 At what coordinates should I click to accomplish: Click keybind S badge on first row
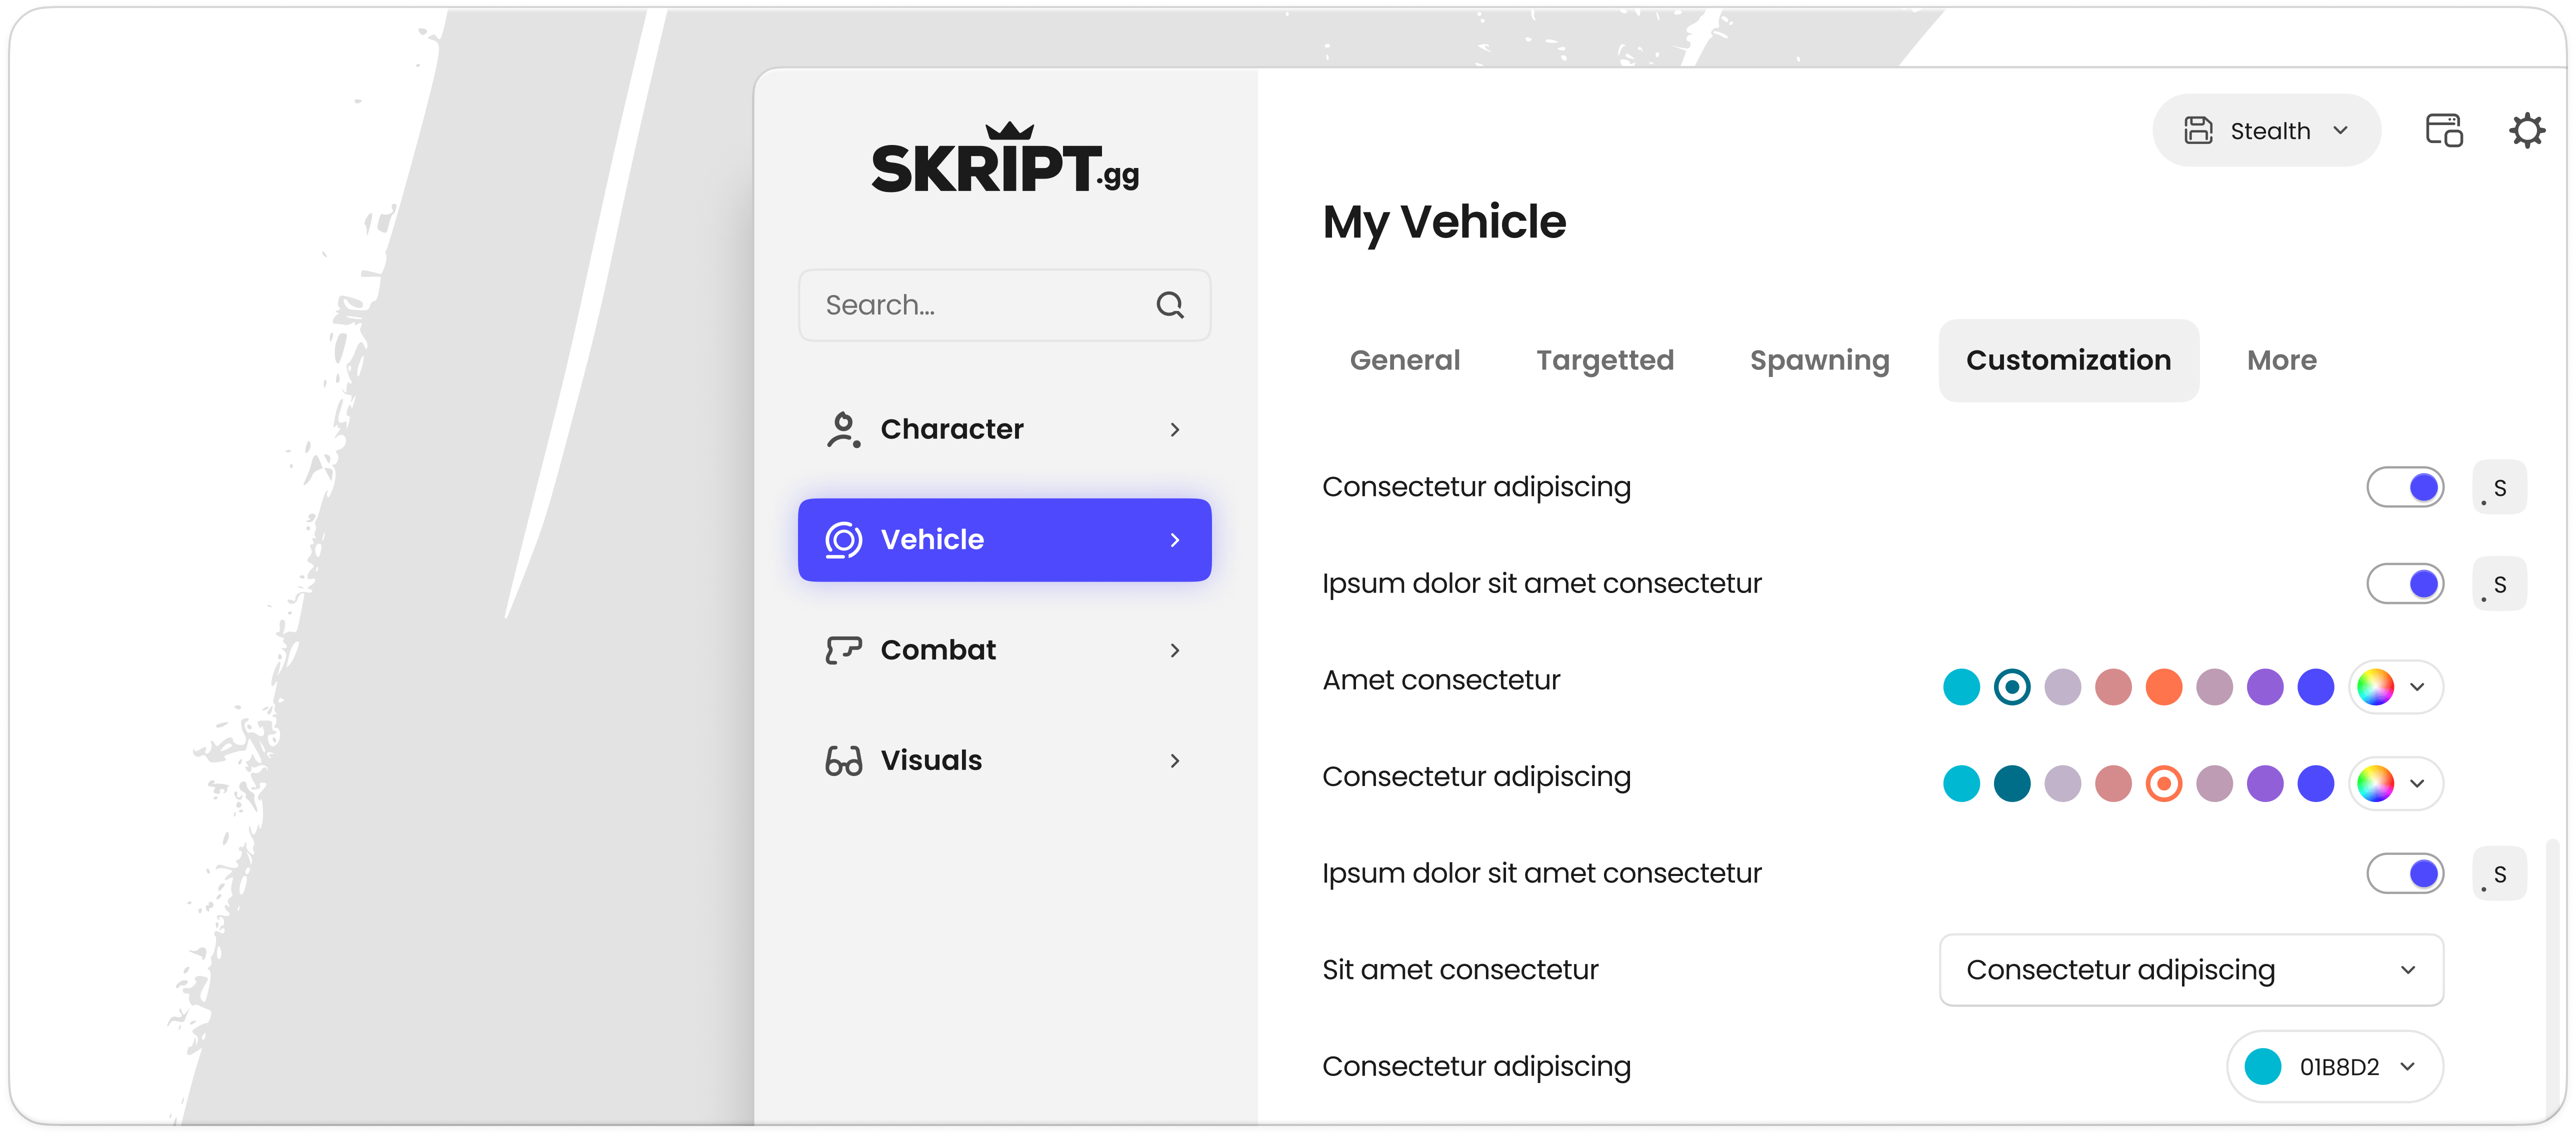(x=2499, y=488)
